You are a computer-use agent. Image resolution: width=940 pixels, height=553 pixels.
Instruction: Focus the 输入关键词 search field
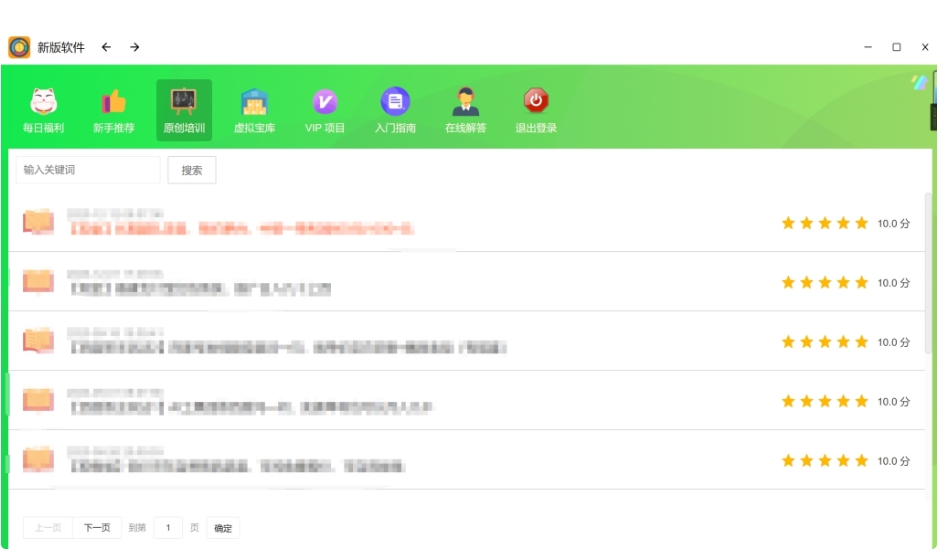pos(88,170)
